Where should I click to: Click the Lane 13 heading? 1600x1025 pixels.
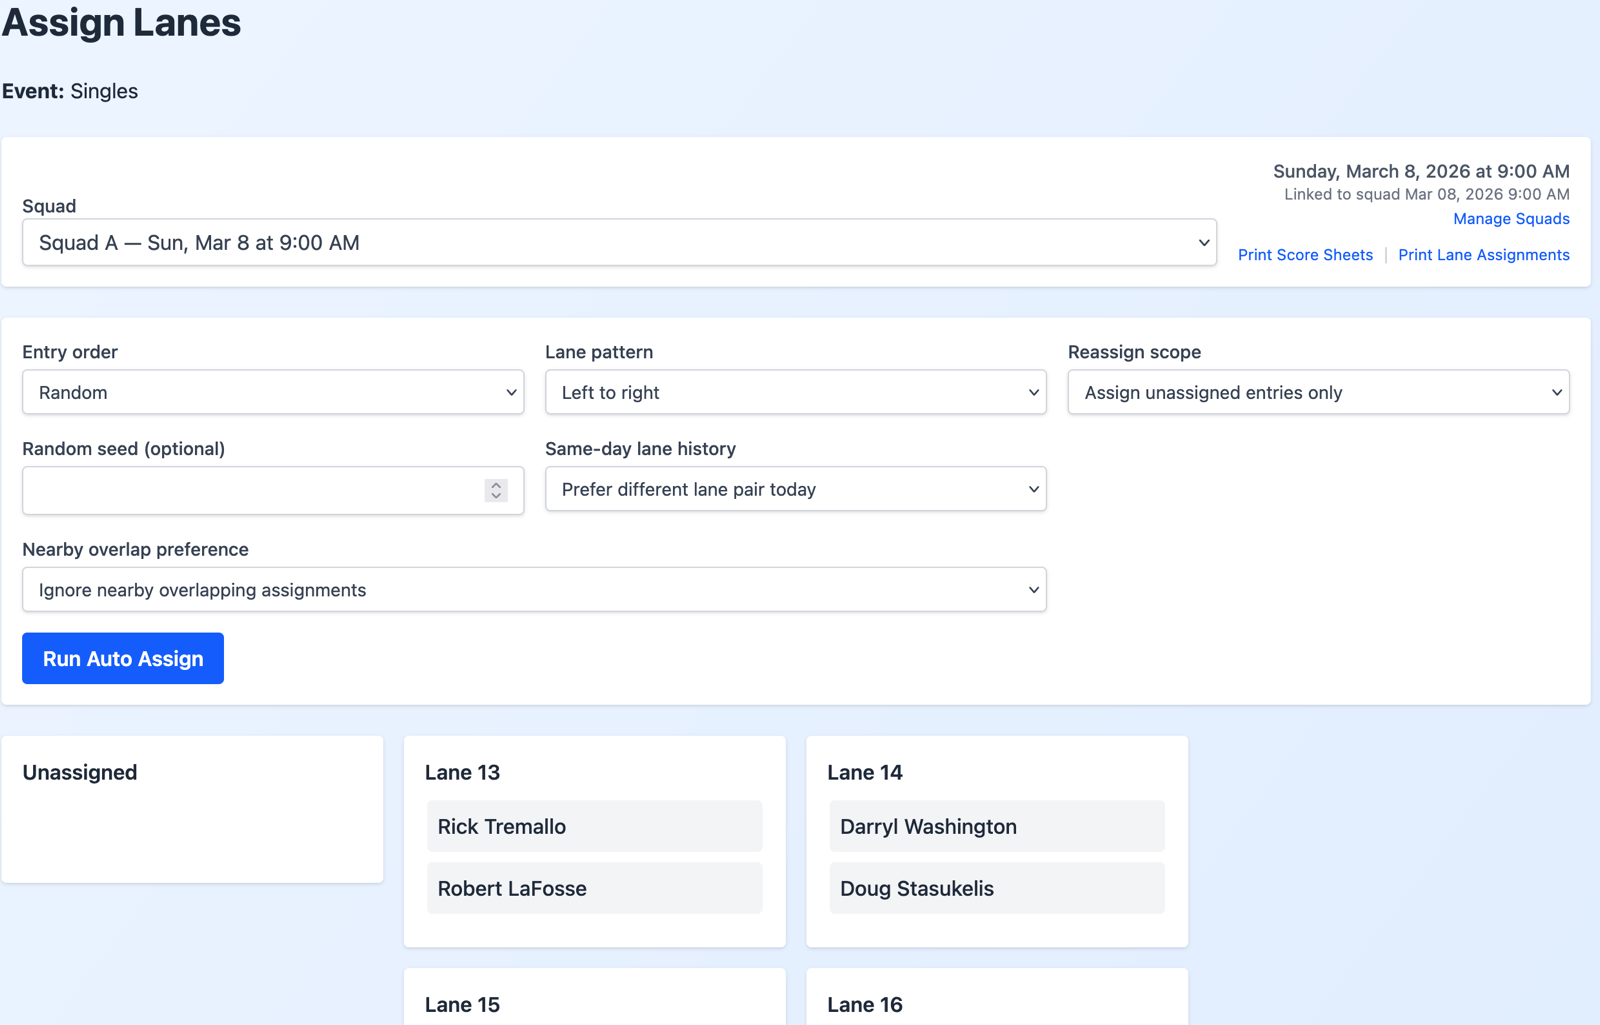pyautogui.click(x=462, y=772)
